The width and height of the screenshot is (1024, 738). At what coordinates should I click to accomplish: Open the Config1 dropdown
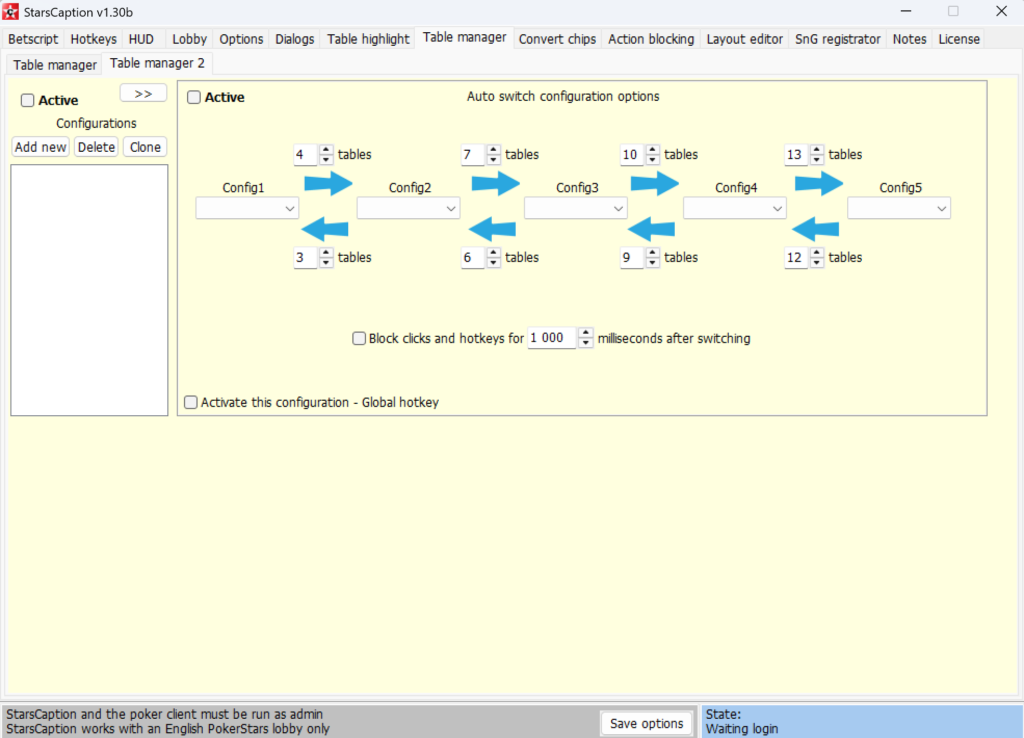click(x=247, y=208)
